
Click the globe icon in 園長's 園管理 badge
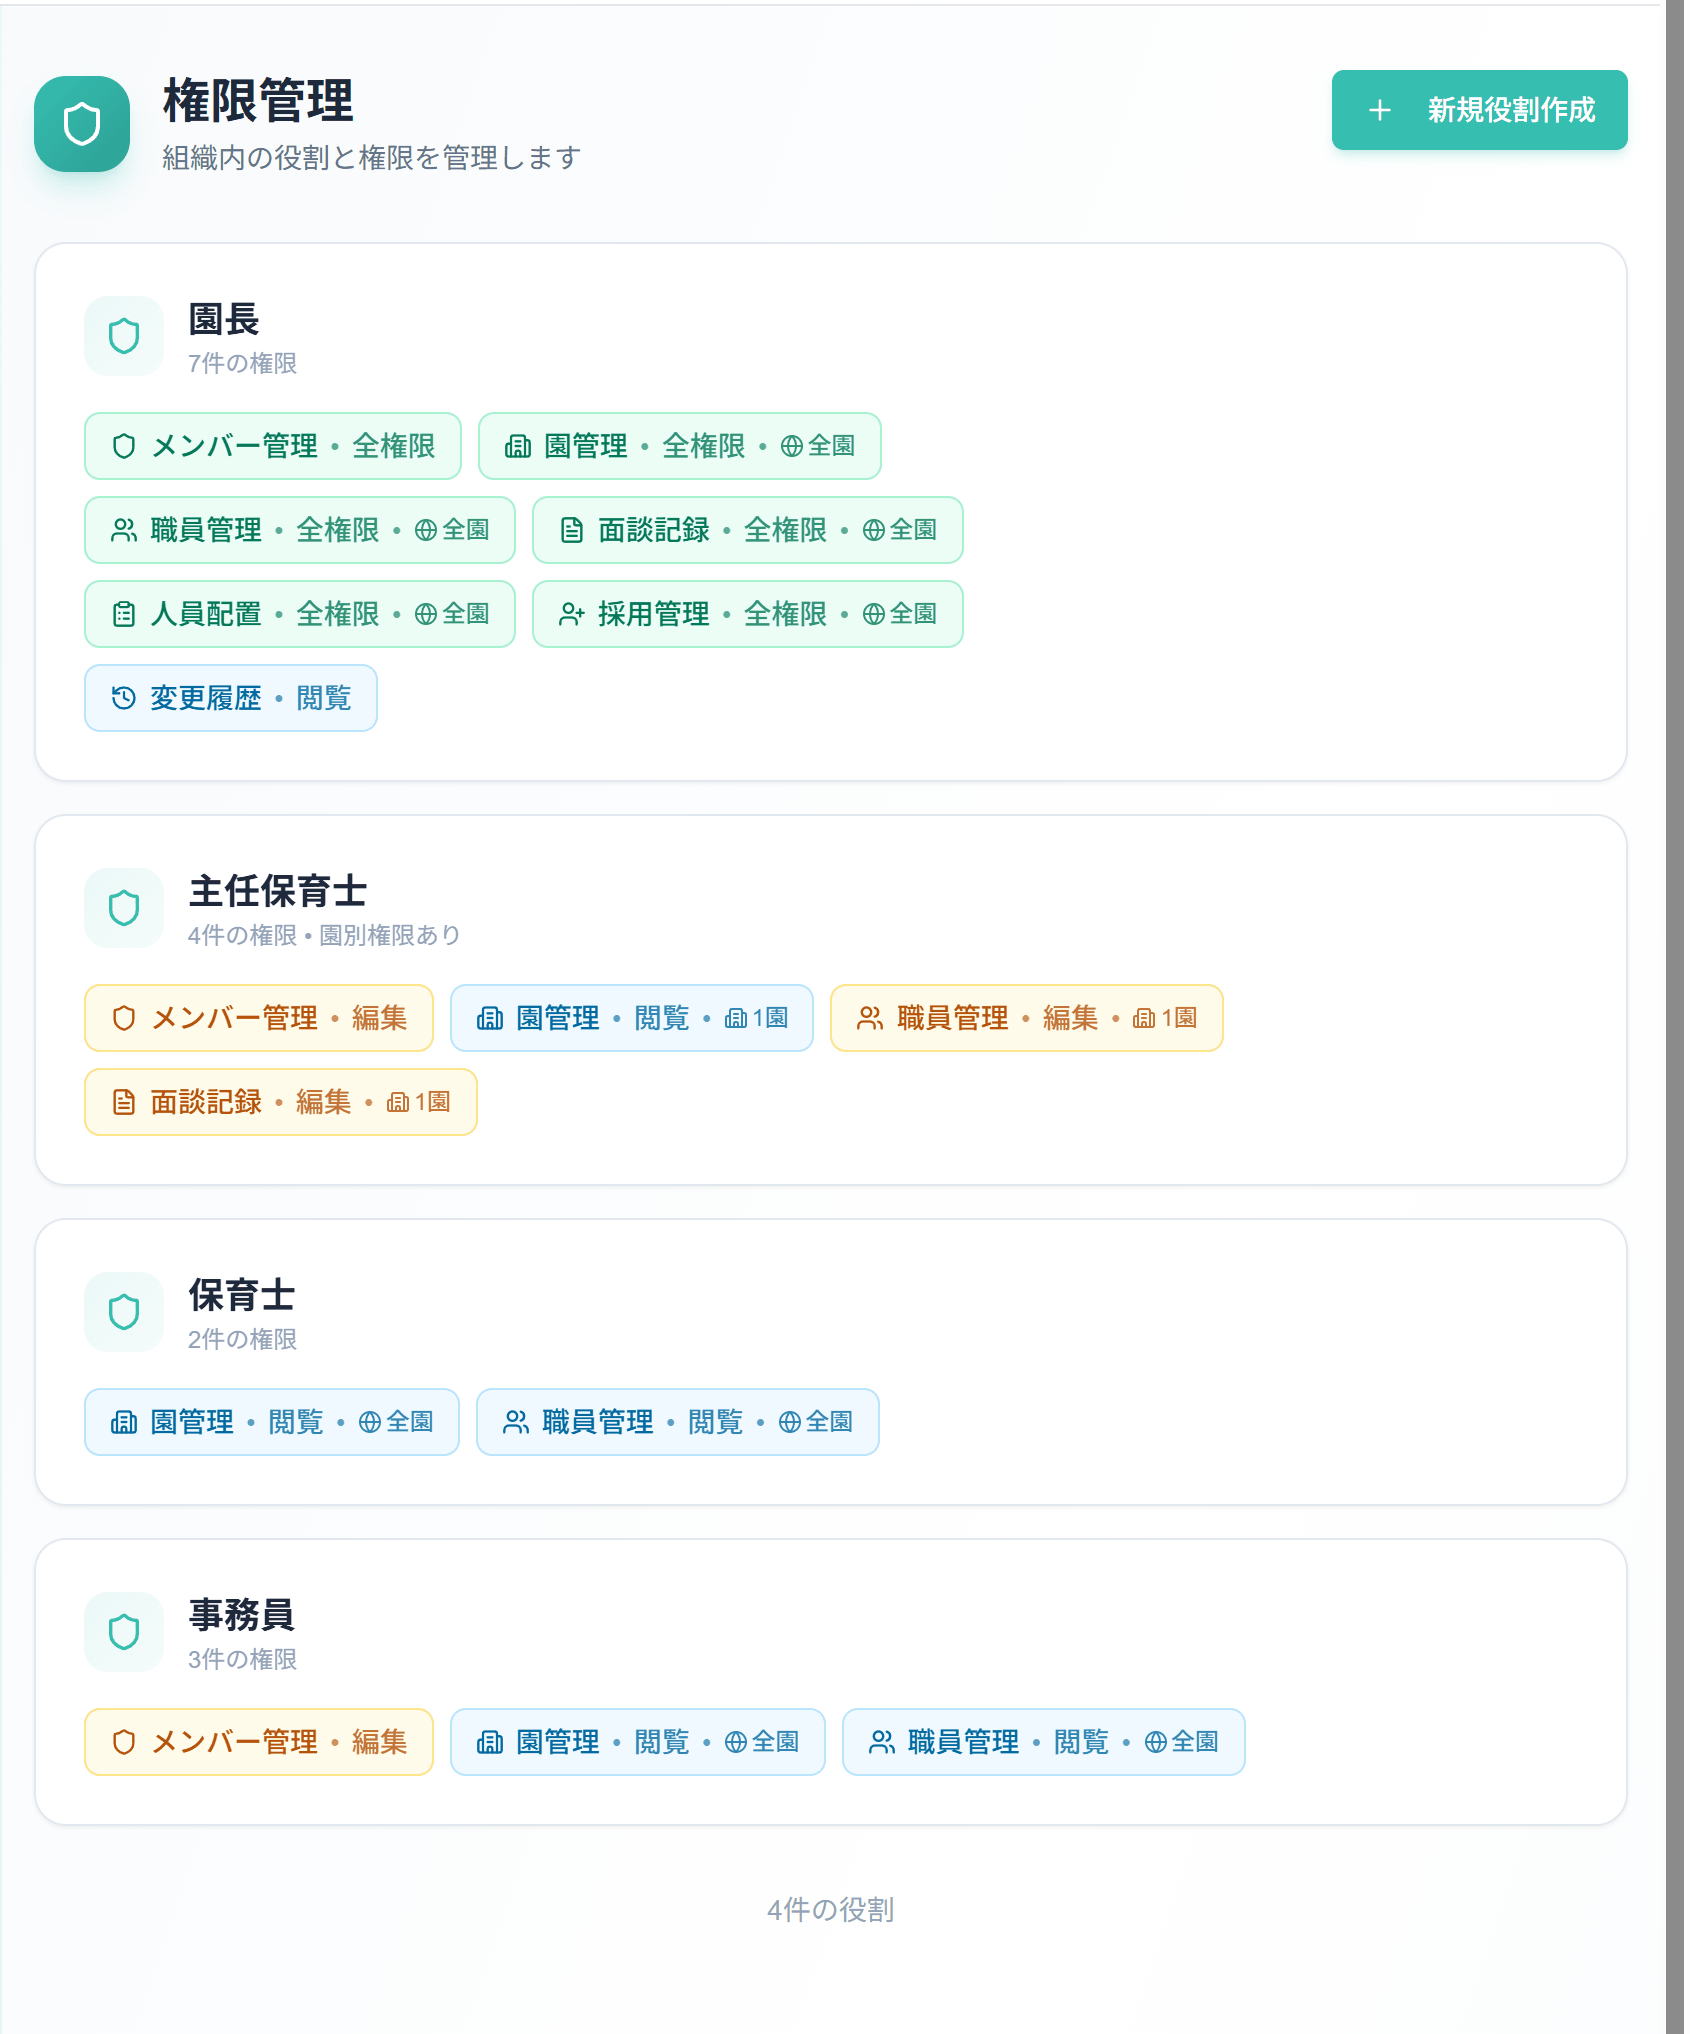pos(792,446)
